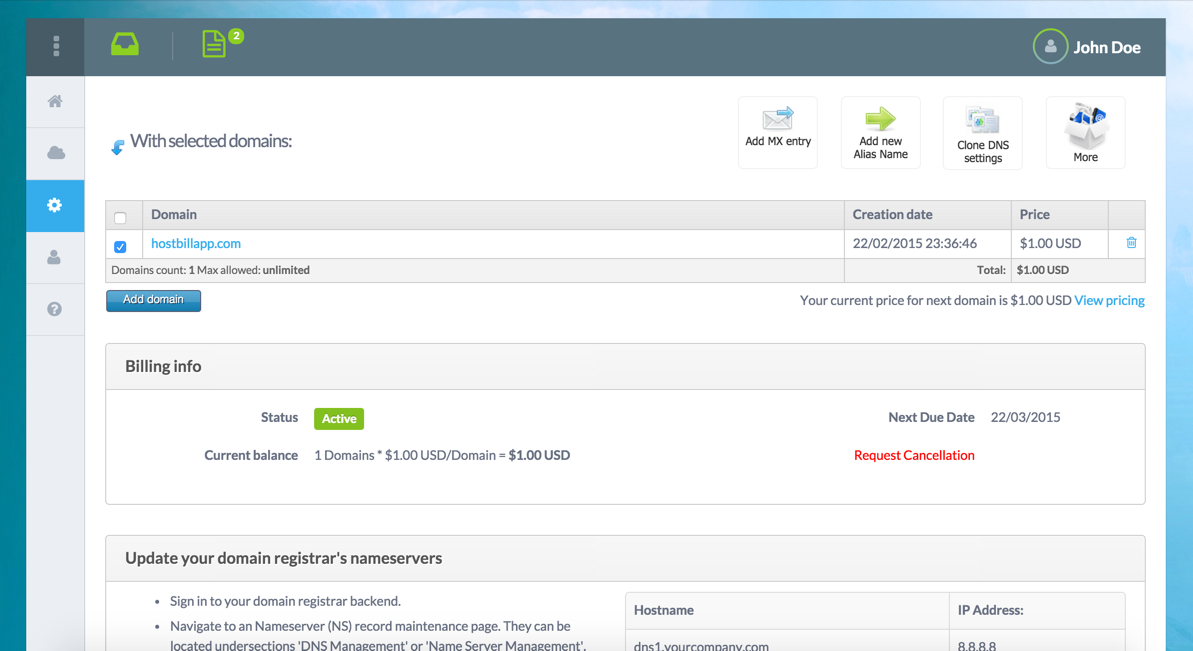
Task: Click the Domains count text
Action: pos(210,270)
